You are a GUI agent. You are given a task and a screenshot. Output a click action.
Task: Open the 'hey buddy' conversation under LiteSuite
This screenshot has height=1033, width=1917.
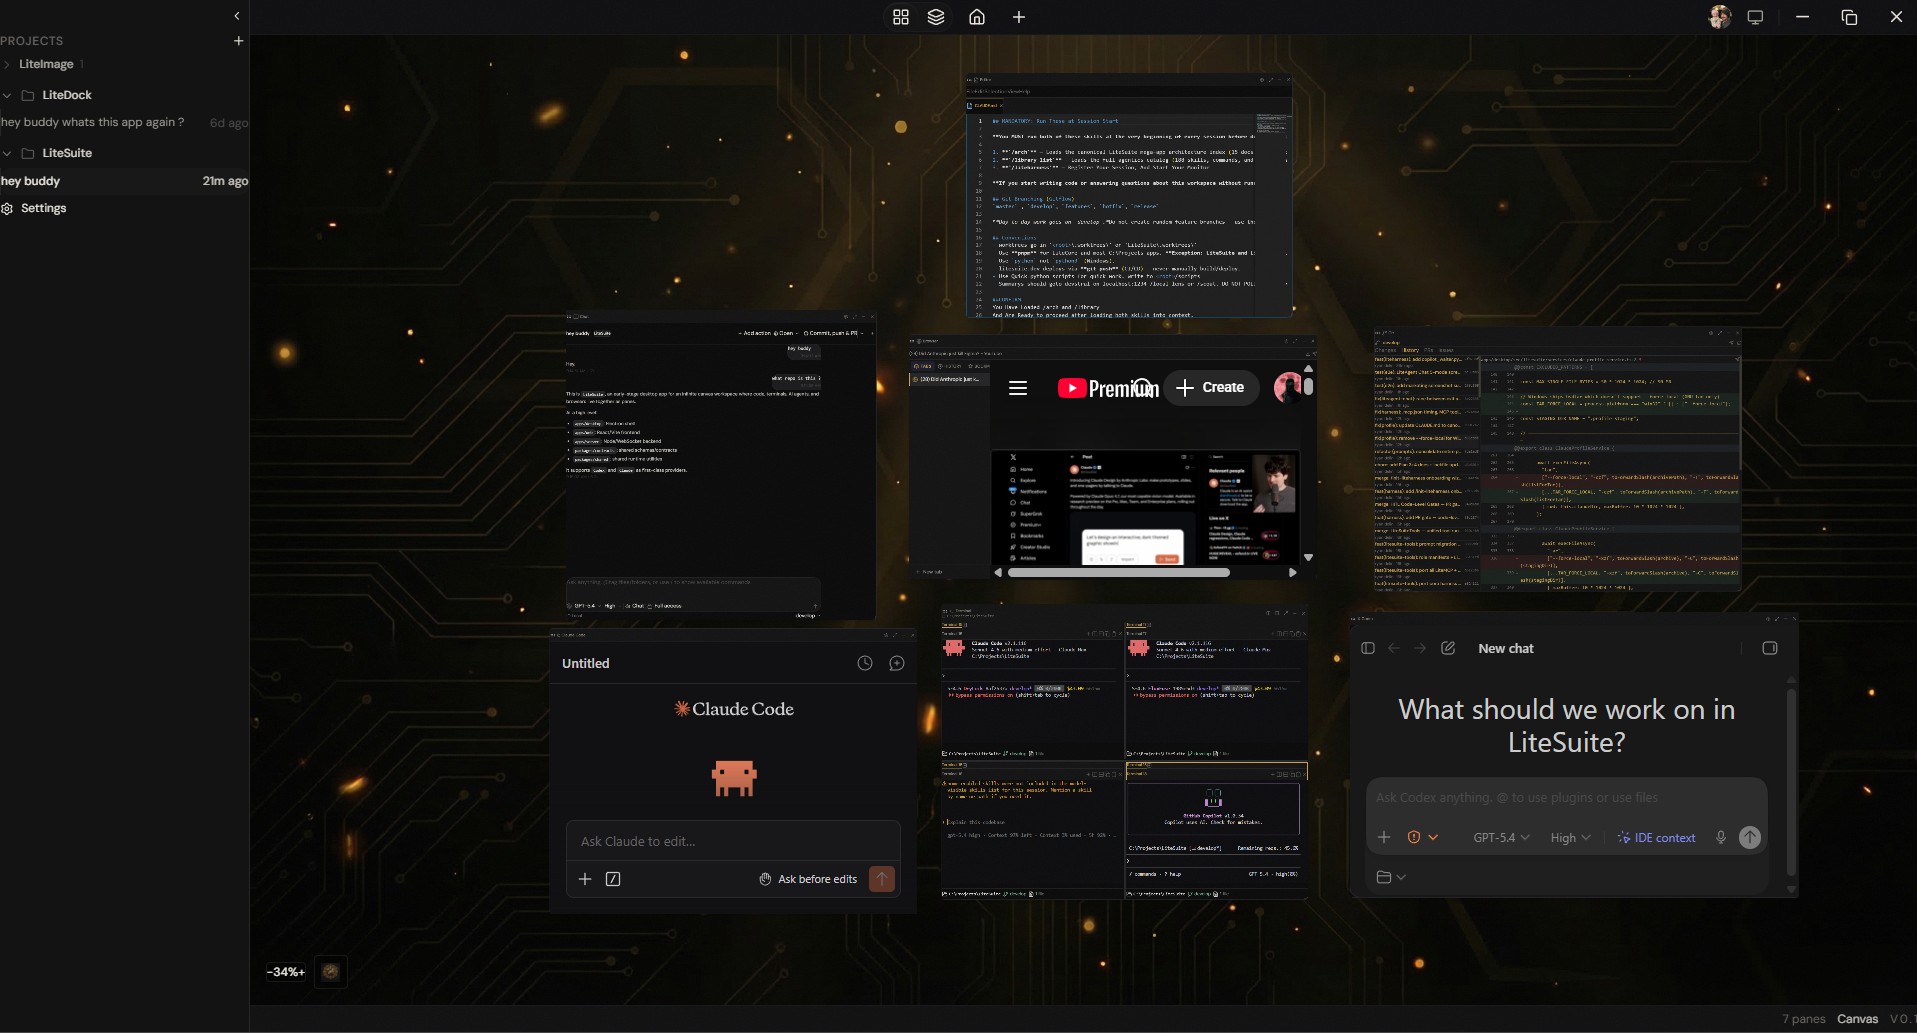coord(31,181)
